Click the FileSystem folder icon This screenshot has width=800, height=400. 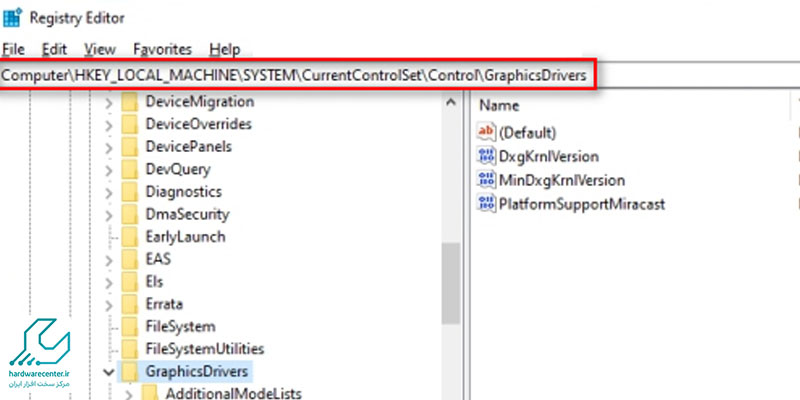130,327
